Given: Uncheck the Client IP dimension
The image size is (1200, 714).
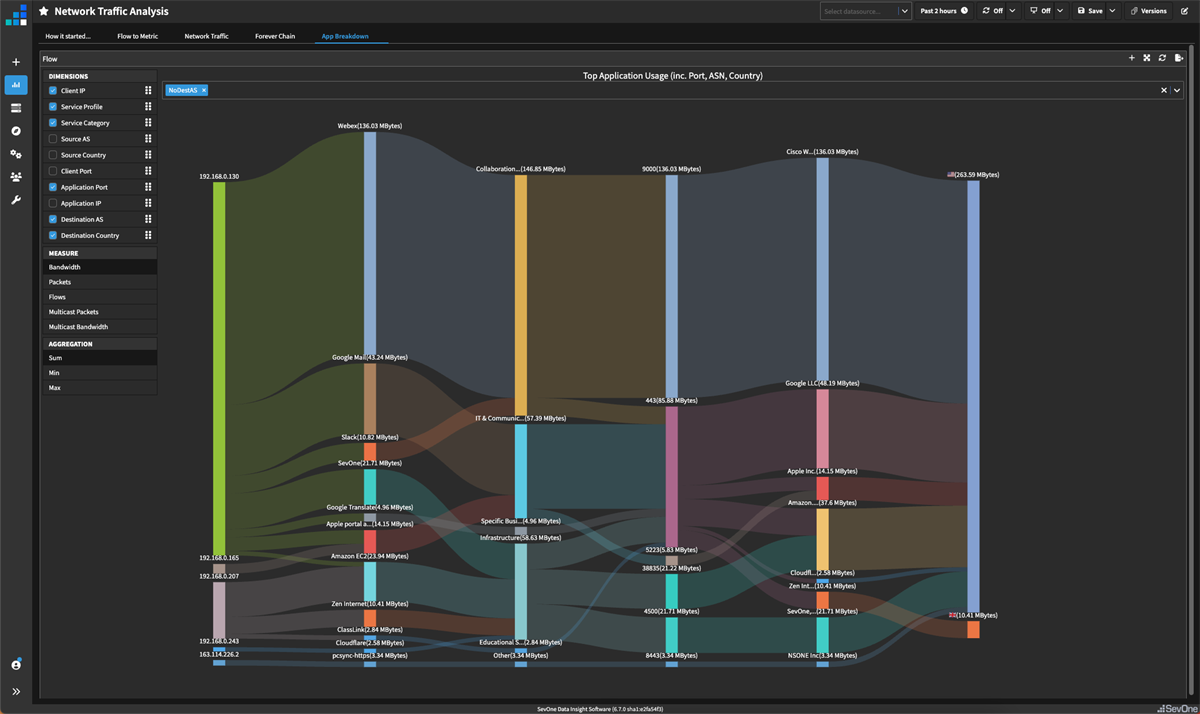Looking at the screenshot, I should click(53, 91).
